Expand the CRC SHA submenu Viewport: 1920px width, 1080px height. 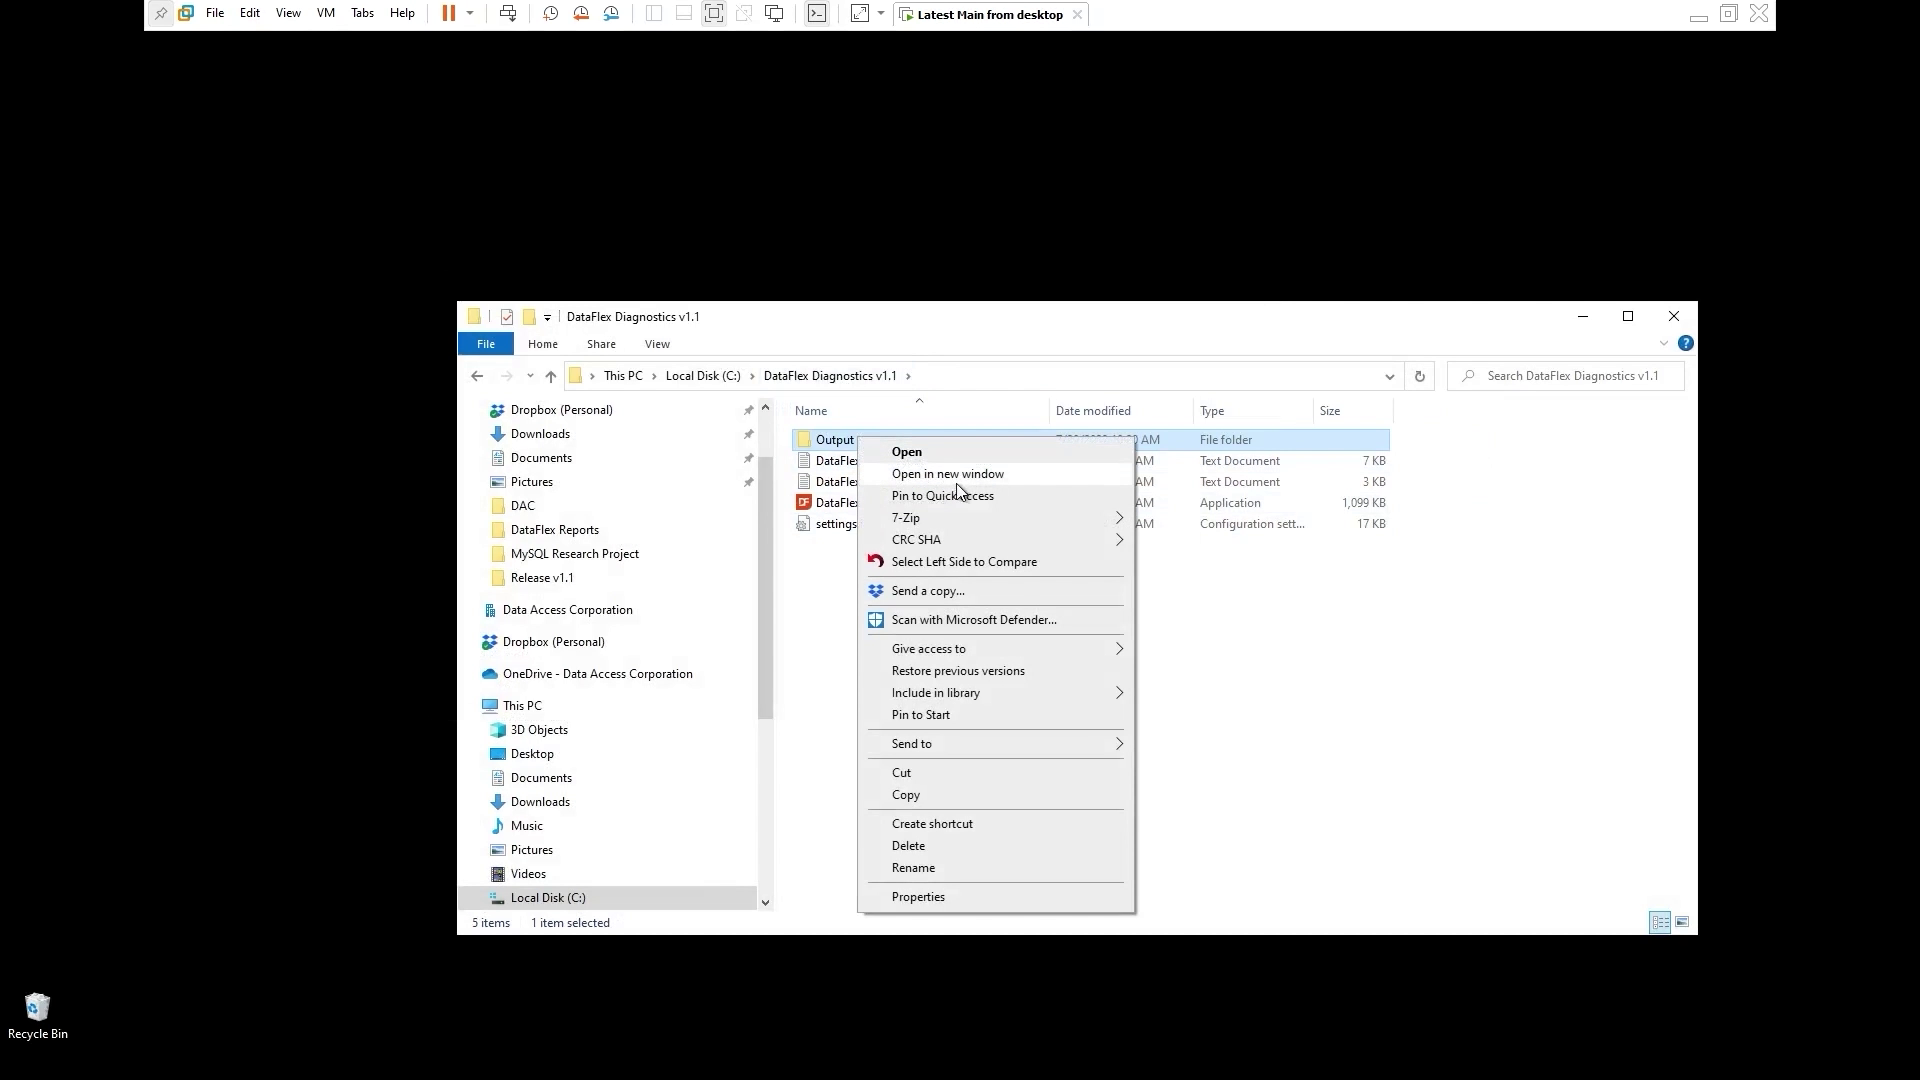pos(997,540)
